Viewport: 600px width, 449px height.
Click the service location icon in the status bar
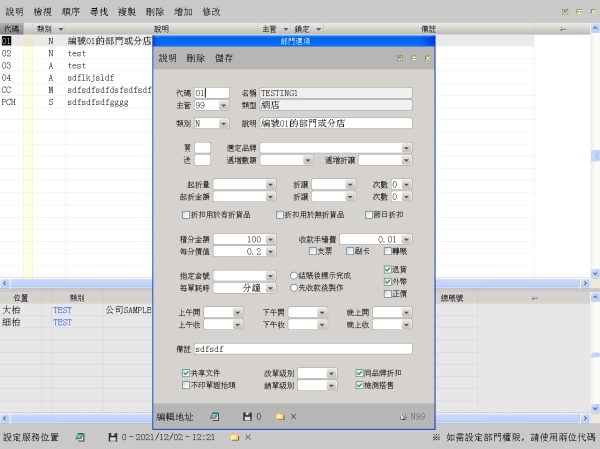(x=81, y=438)
